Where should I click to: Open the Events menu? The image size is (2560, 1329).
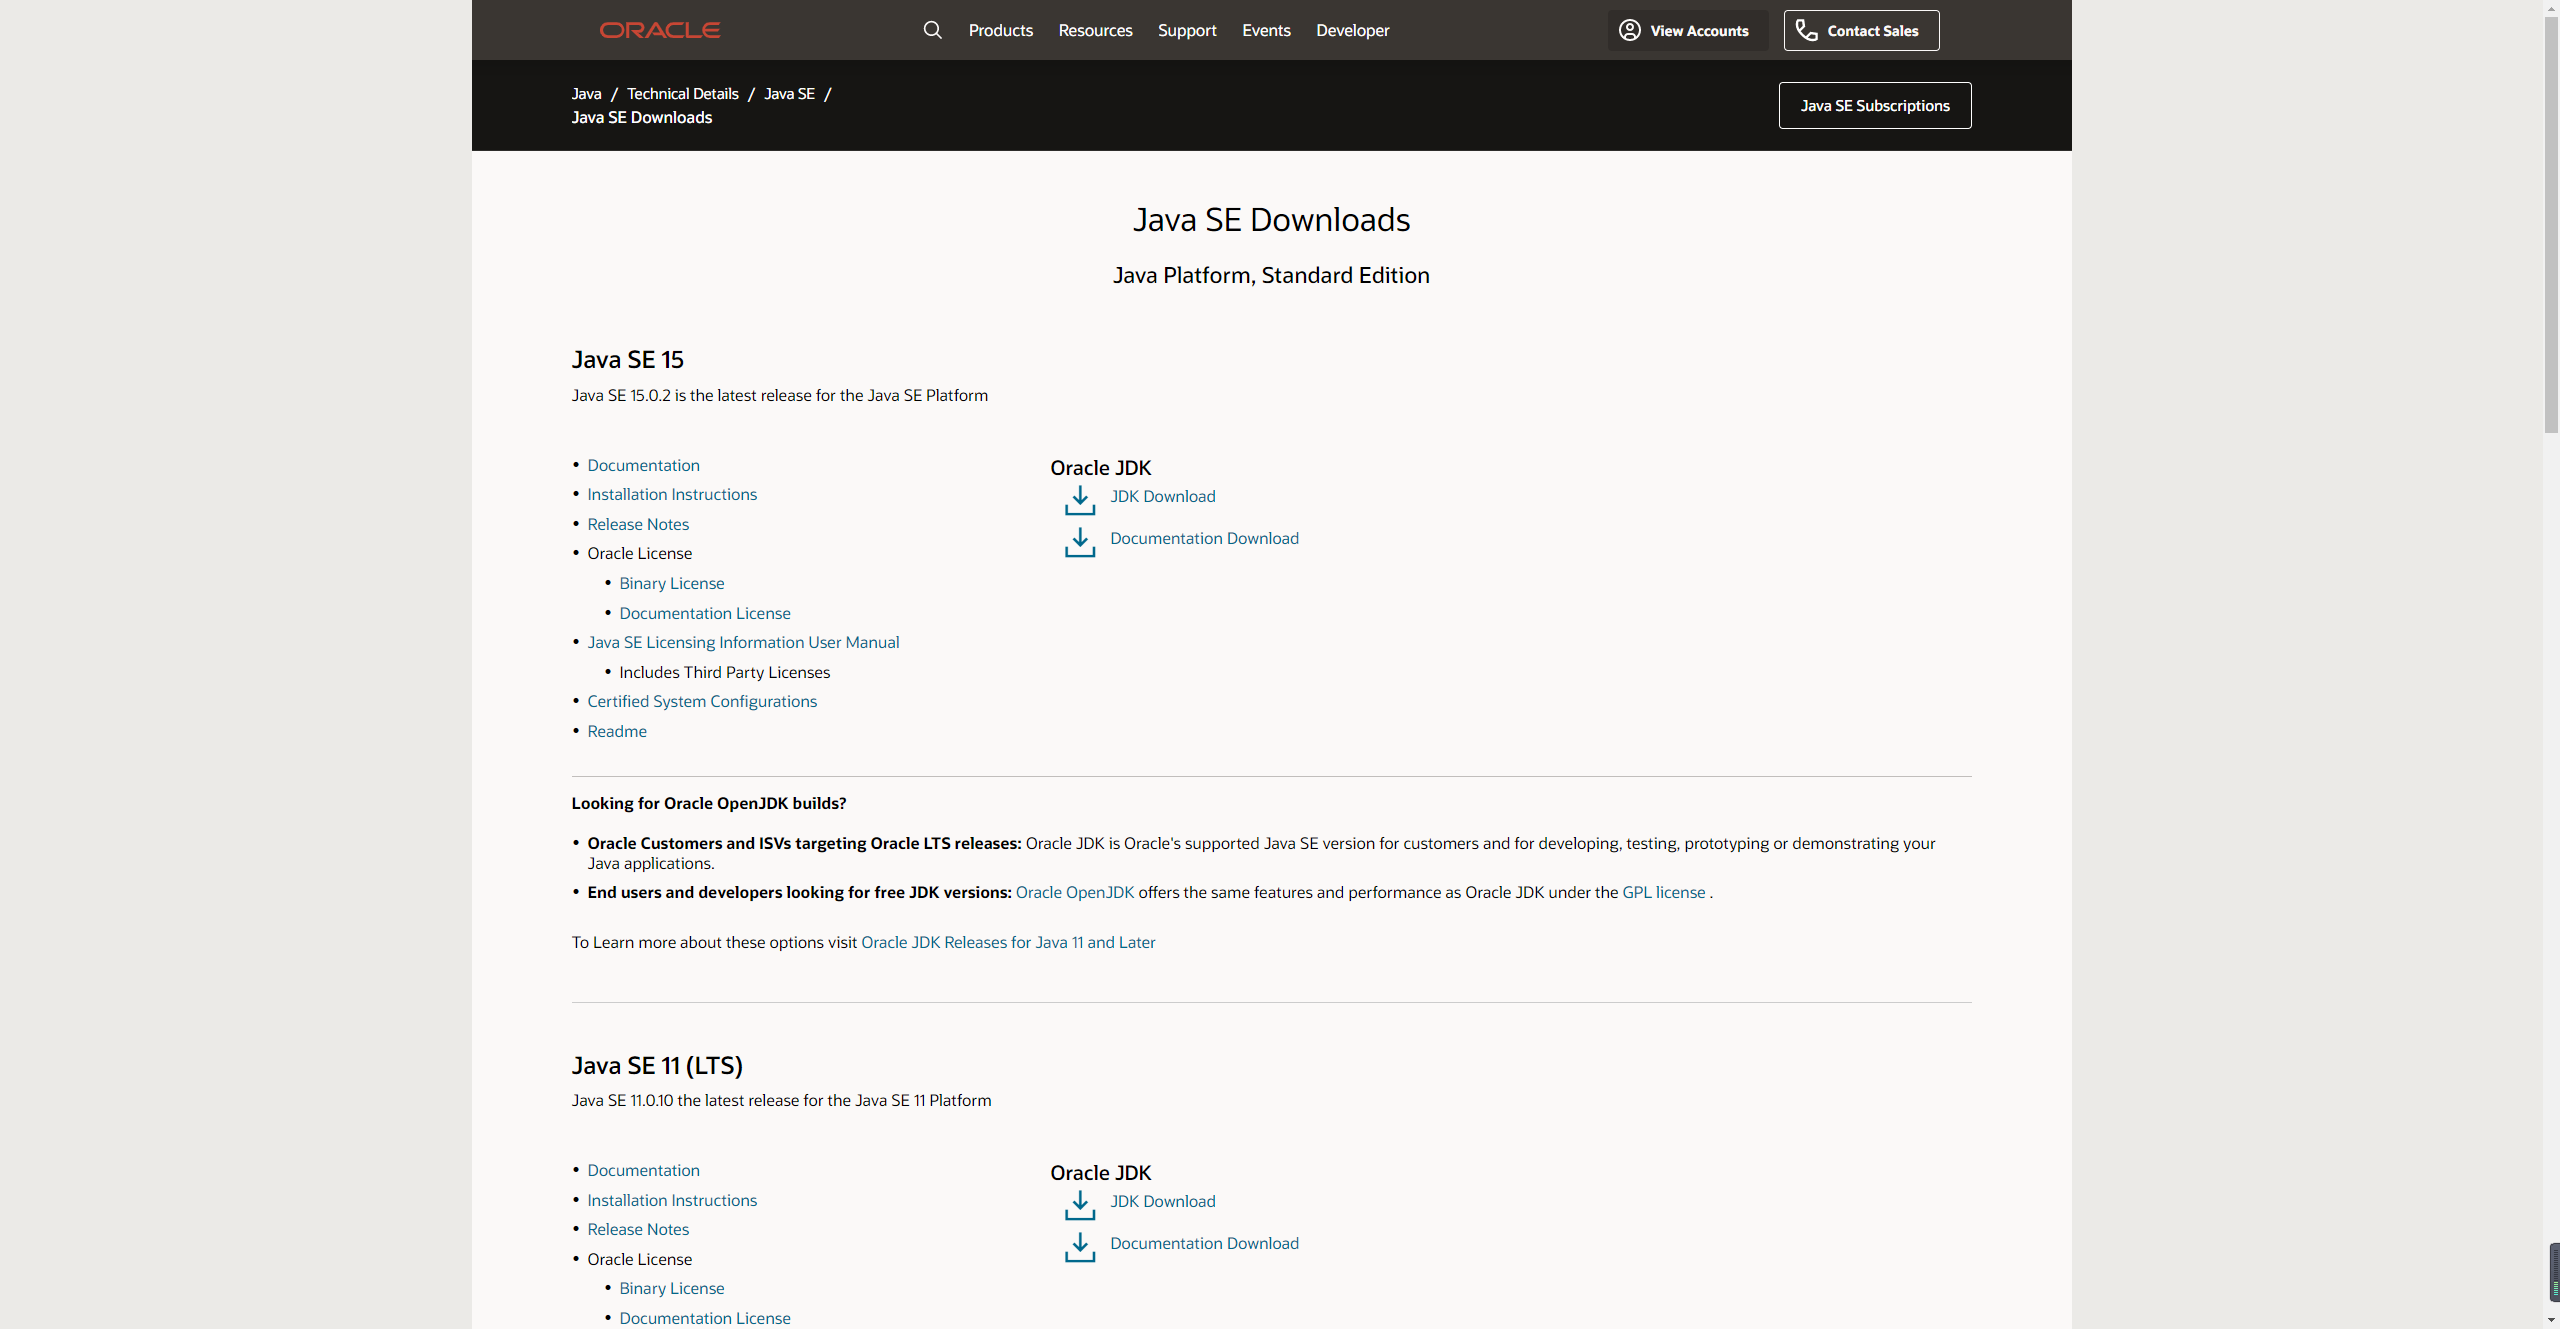coord(1266,30)
